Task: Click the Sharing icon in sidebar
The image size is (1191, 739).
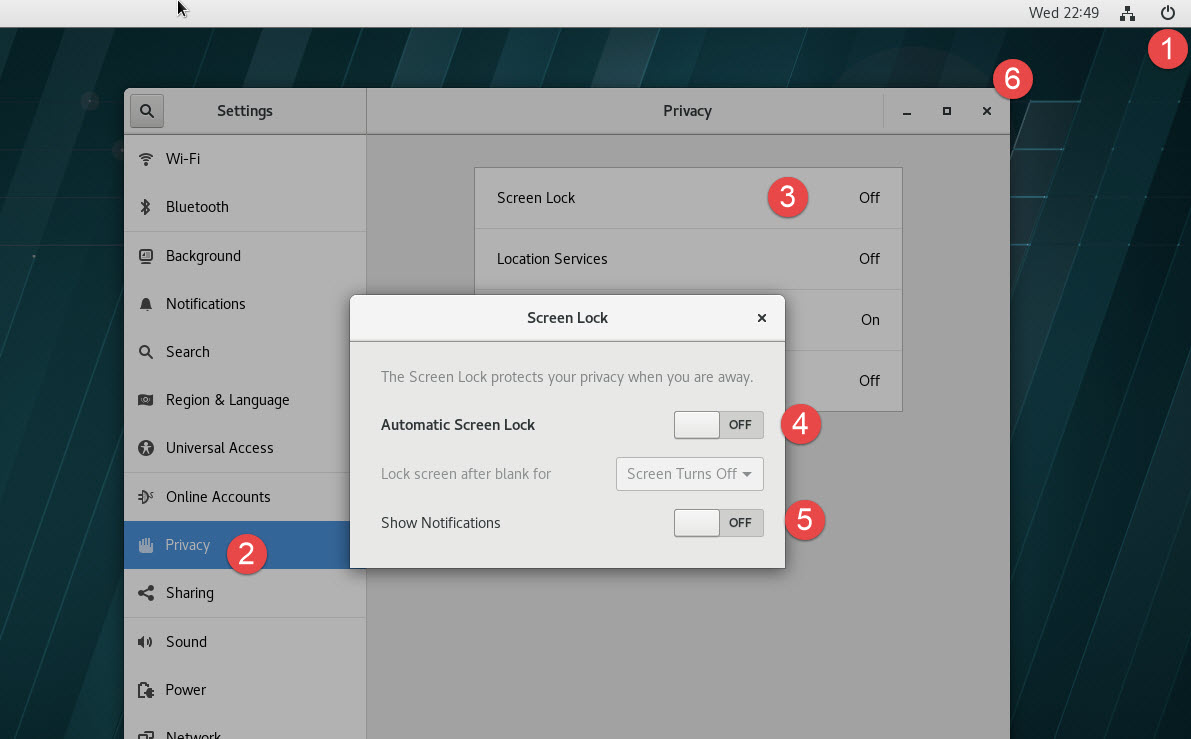Action: (146, 593)
